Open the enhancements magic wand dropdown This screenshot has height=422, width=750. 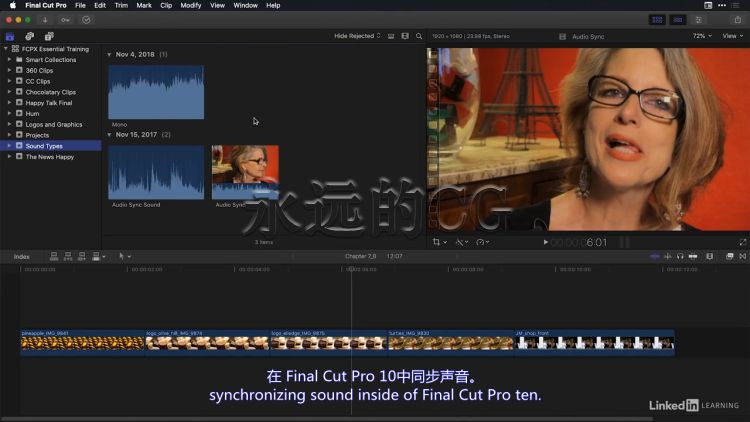462,242
